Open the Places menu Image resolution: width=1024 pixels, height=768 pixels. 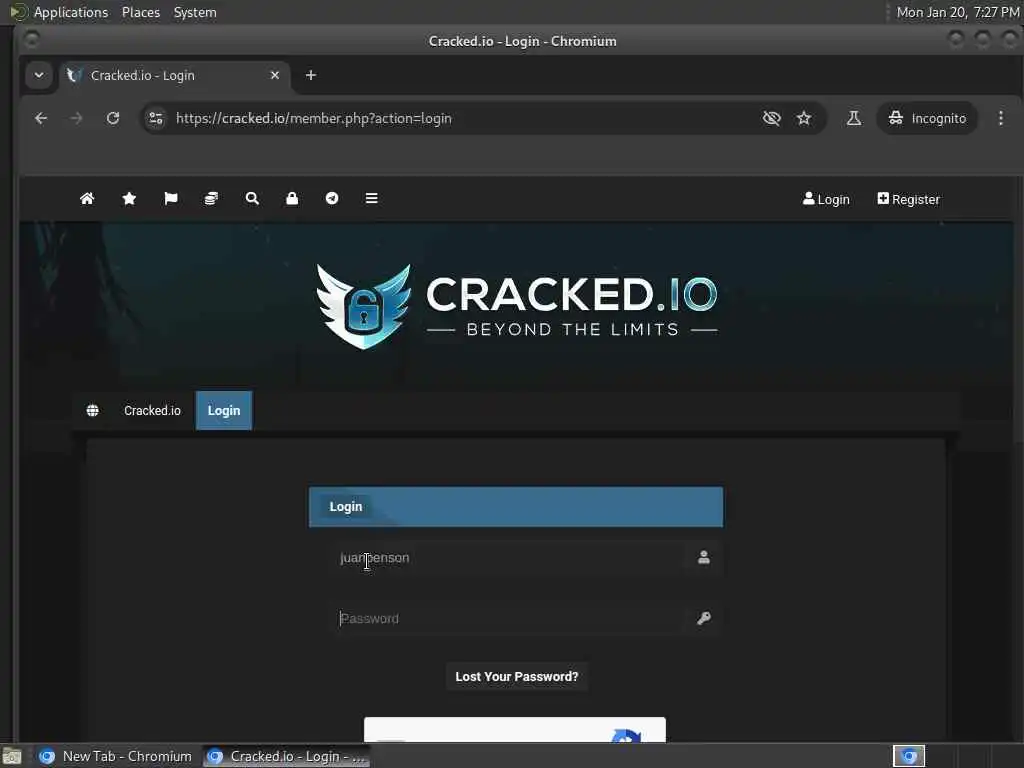tap(140, 12)
